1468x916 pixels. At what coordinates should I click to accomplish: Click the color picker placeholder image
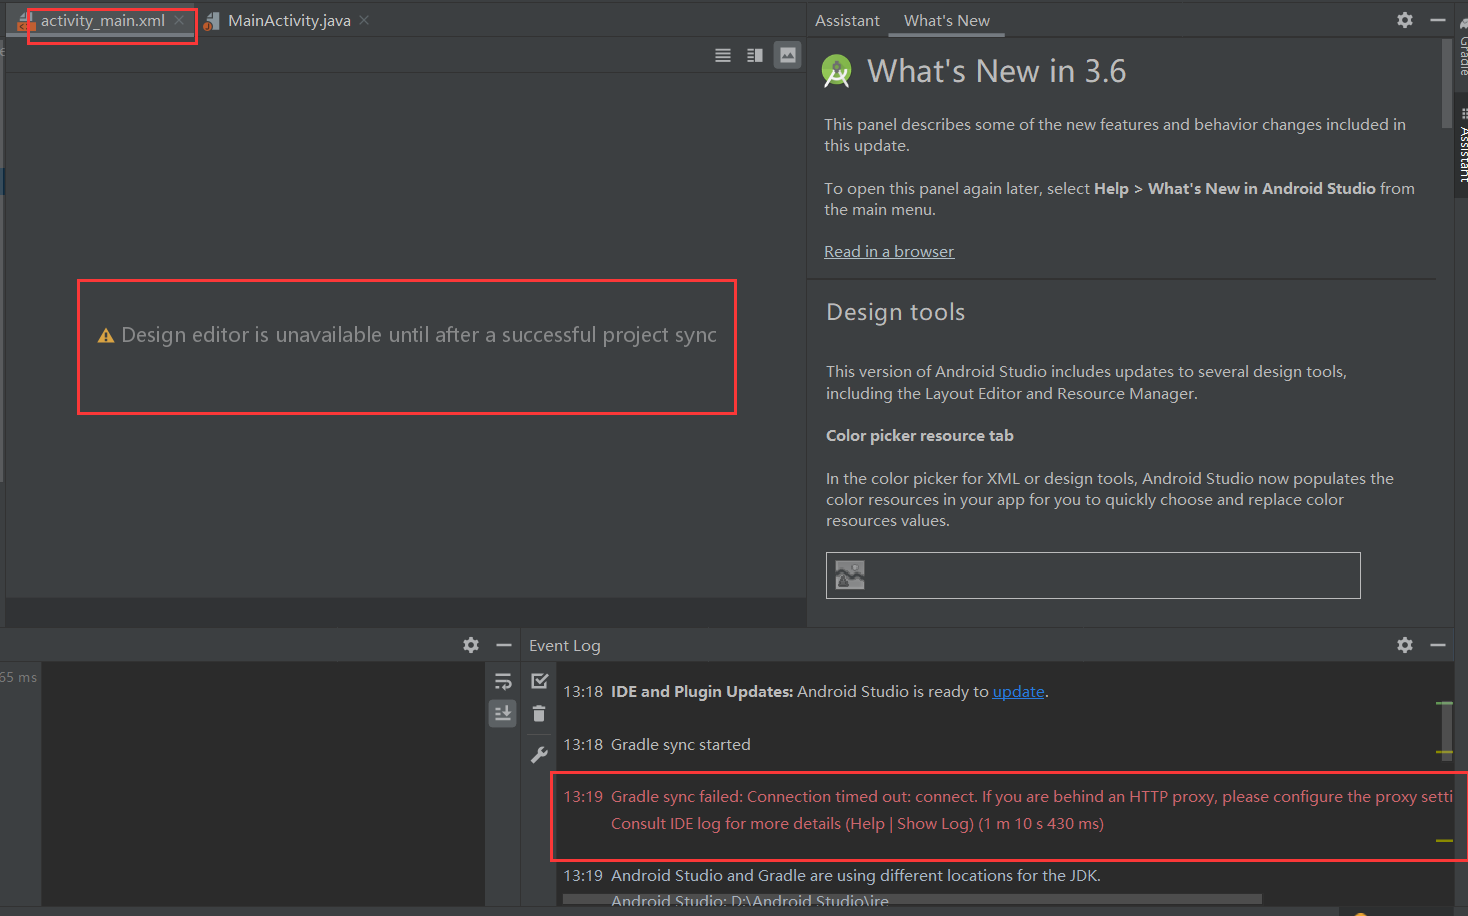click(x=850, y=575)
